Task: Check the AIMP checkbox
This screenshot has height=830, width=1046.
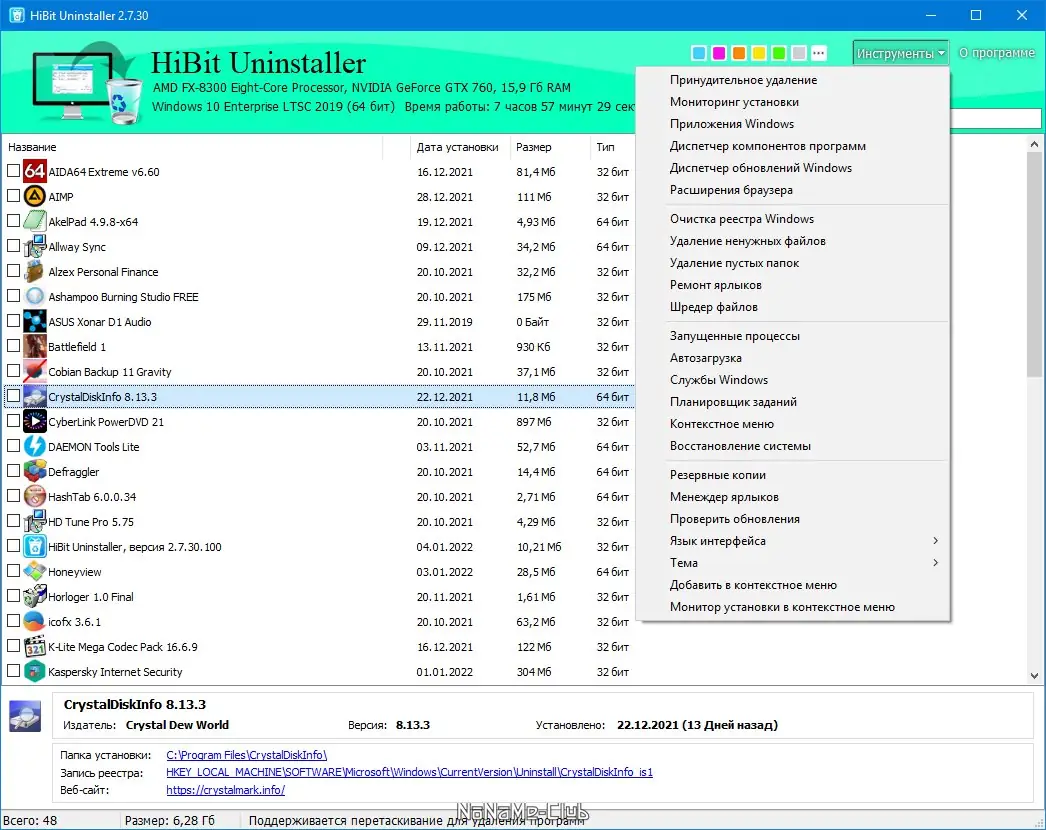Action: (x=13, y=195)
